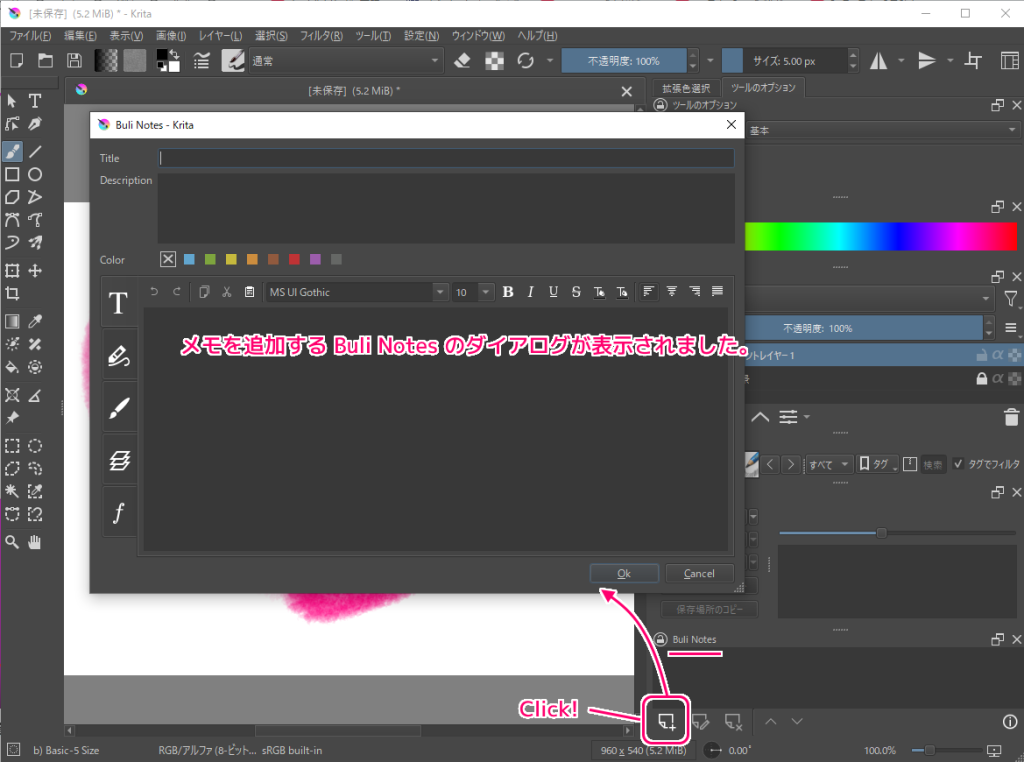The width and height of the screenshot is (1024, 762).
Task: Switch to the 拡張色選択 tab
Action: pyautogui.click(x=686, y=88)
